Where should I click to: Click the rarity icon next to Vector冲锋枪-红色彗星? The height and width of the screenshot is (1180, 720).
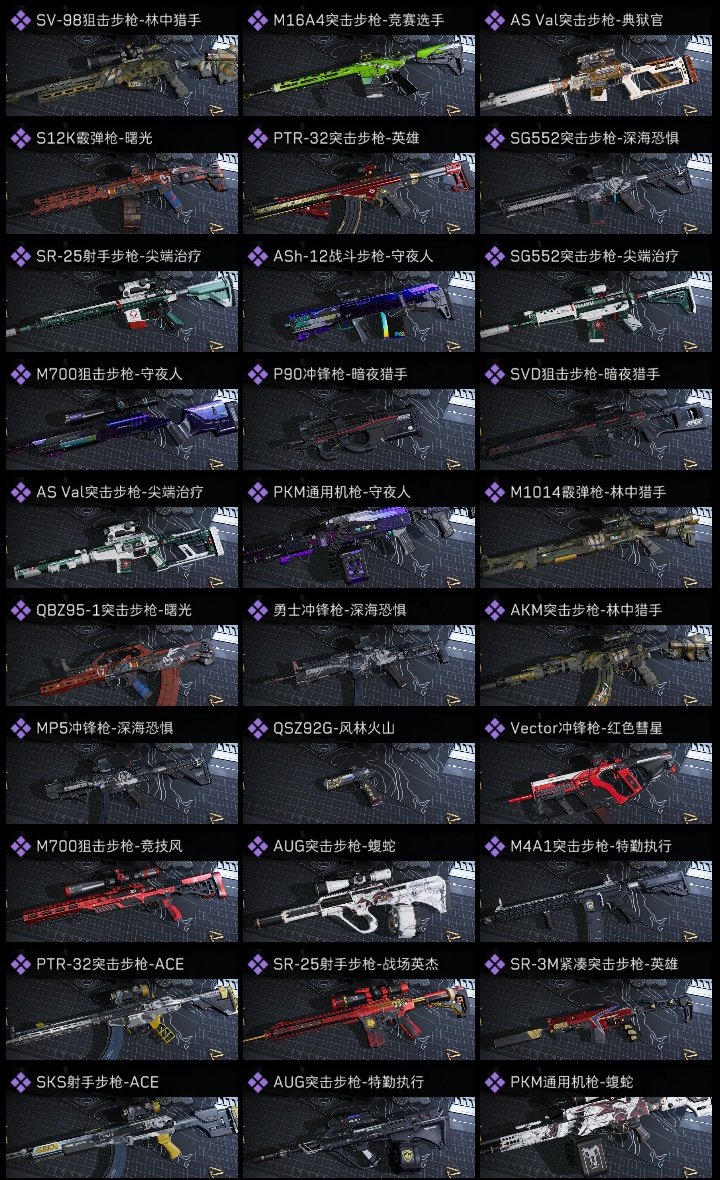(x=494, y=728)
